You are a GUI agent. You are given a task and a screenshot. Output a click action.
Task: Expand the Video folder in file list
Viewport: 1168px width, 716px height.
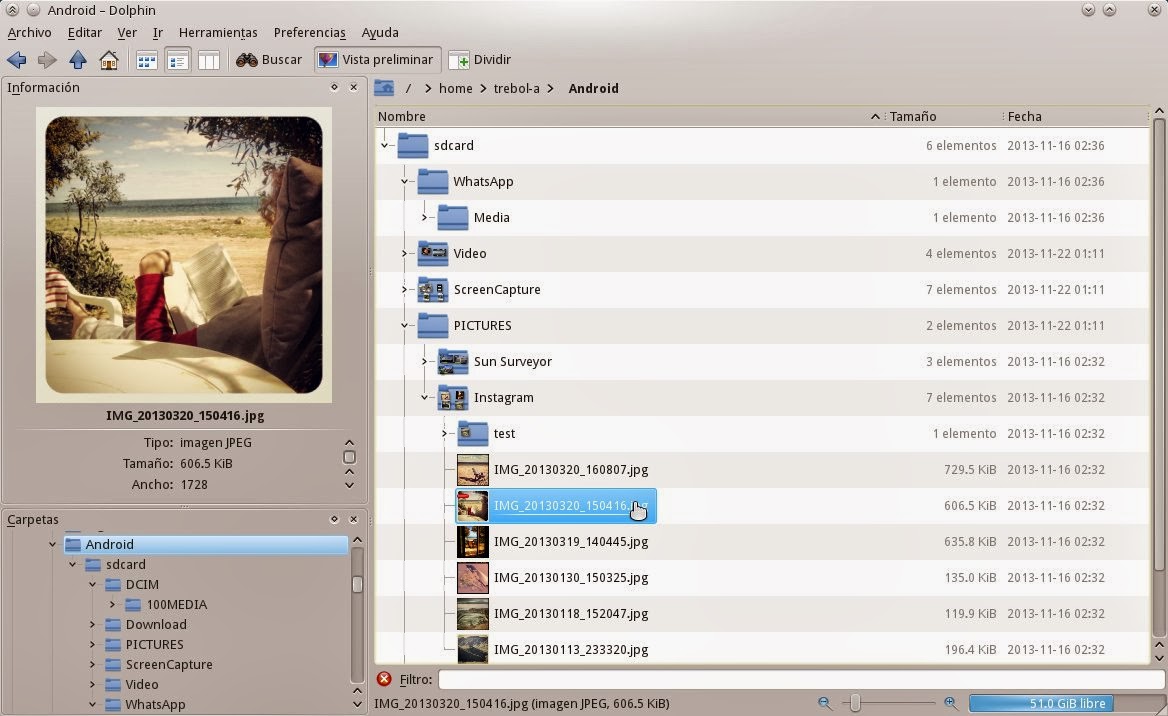point(404,254)
